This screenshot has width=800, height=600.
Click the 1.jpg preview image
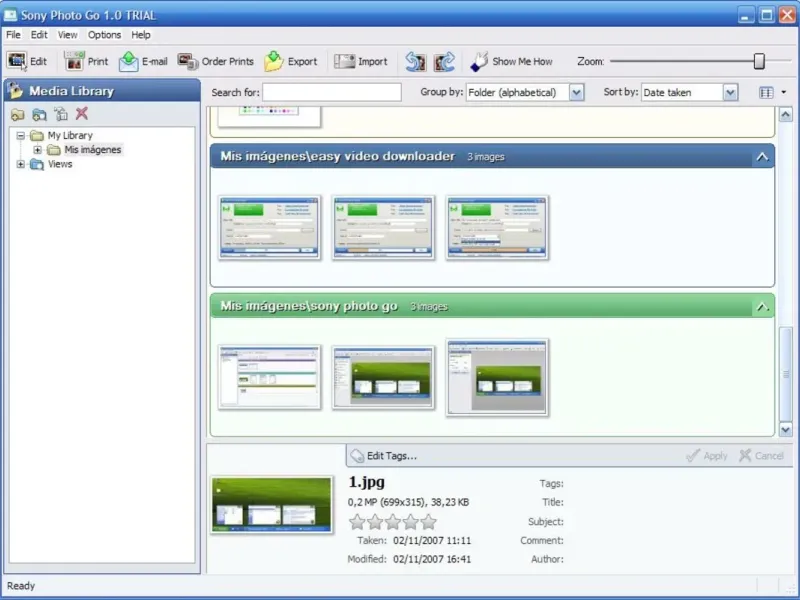(272, 505)
